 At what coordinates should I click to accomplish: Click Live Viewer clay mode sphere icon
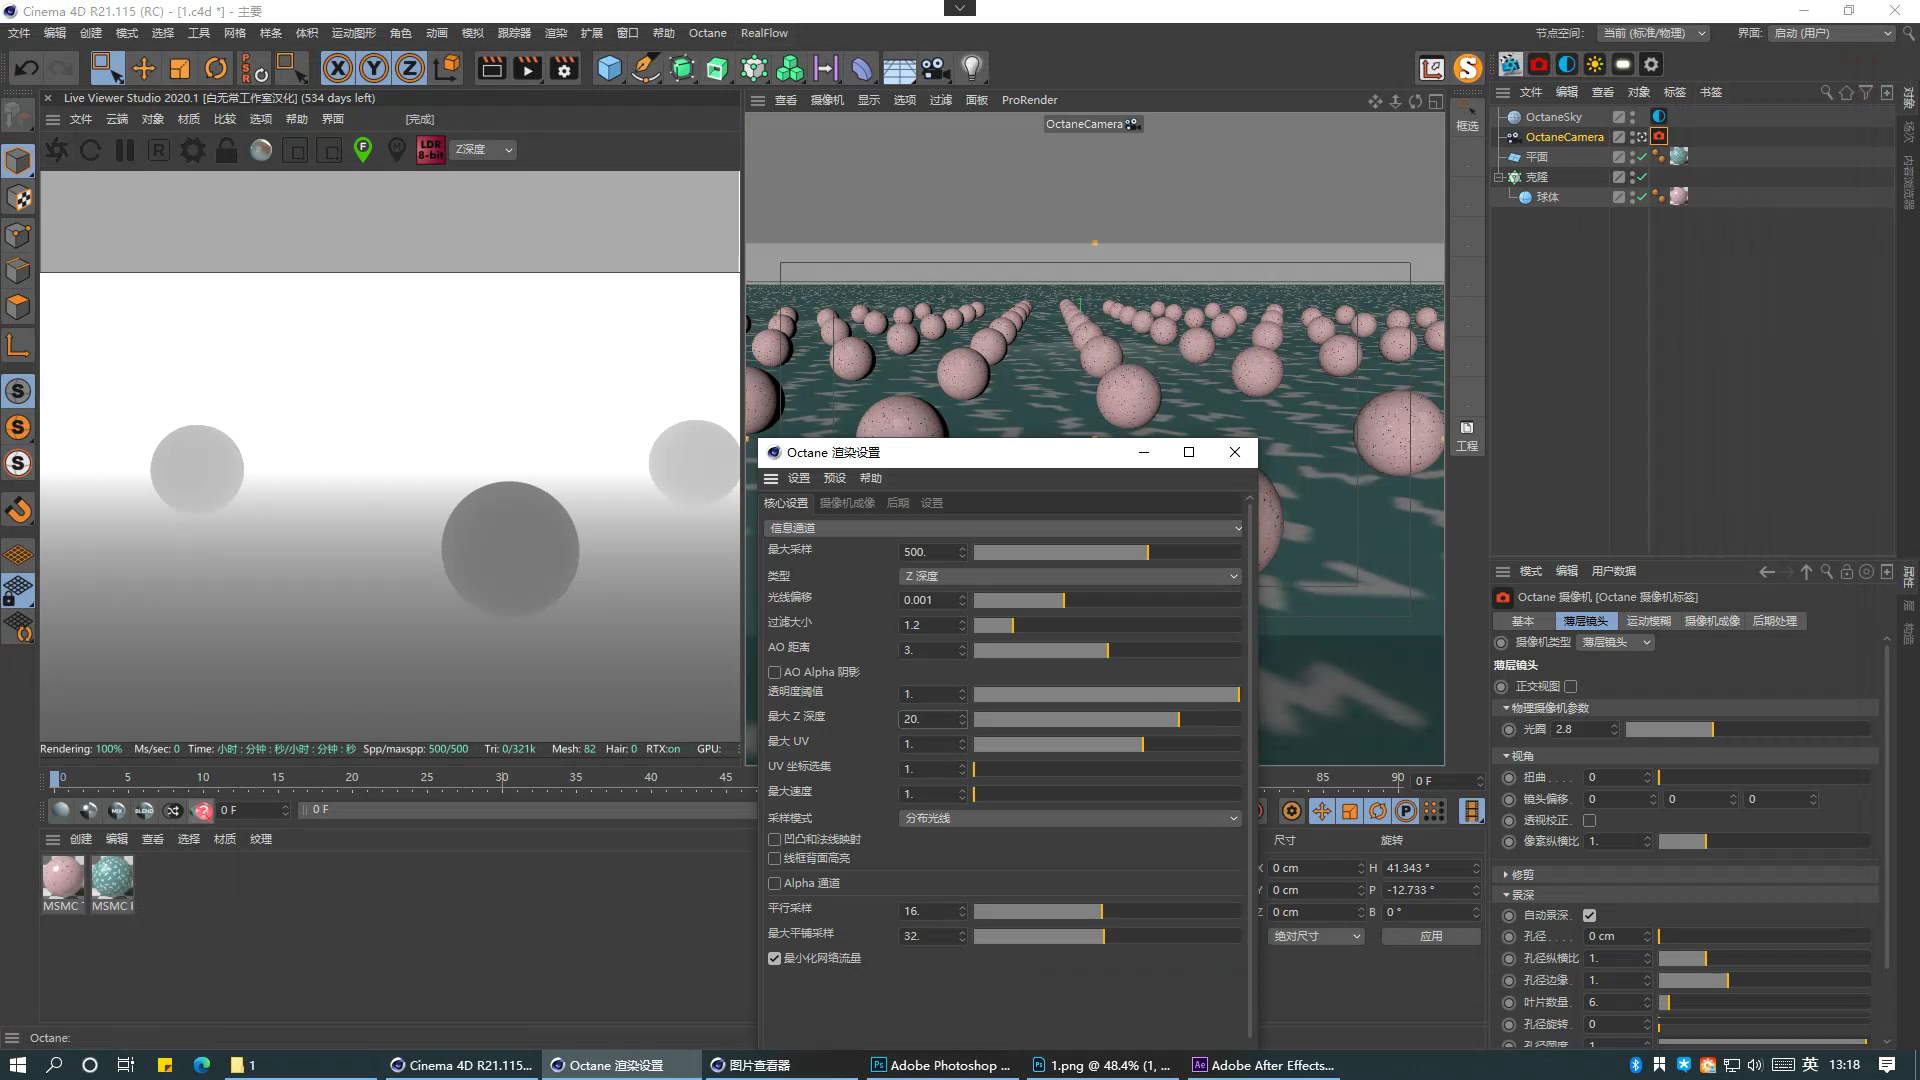pos(261,150)
